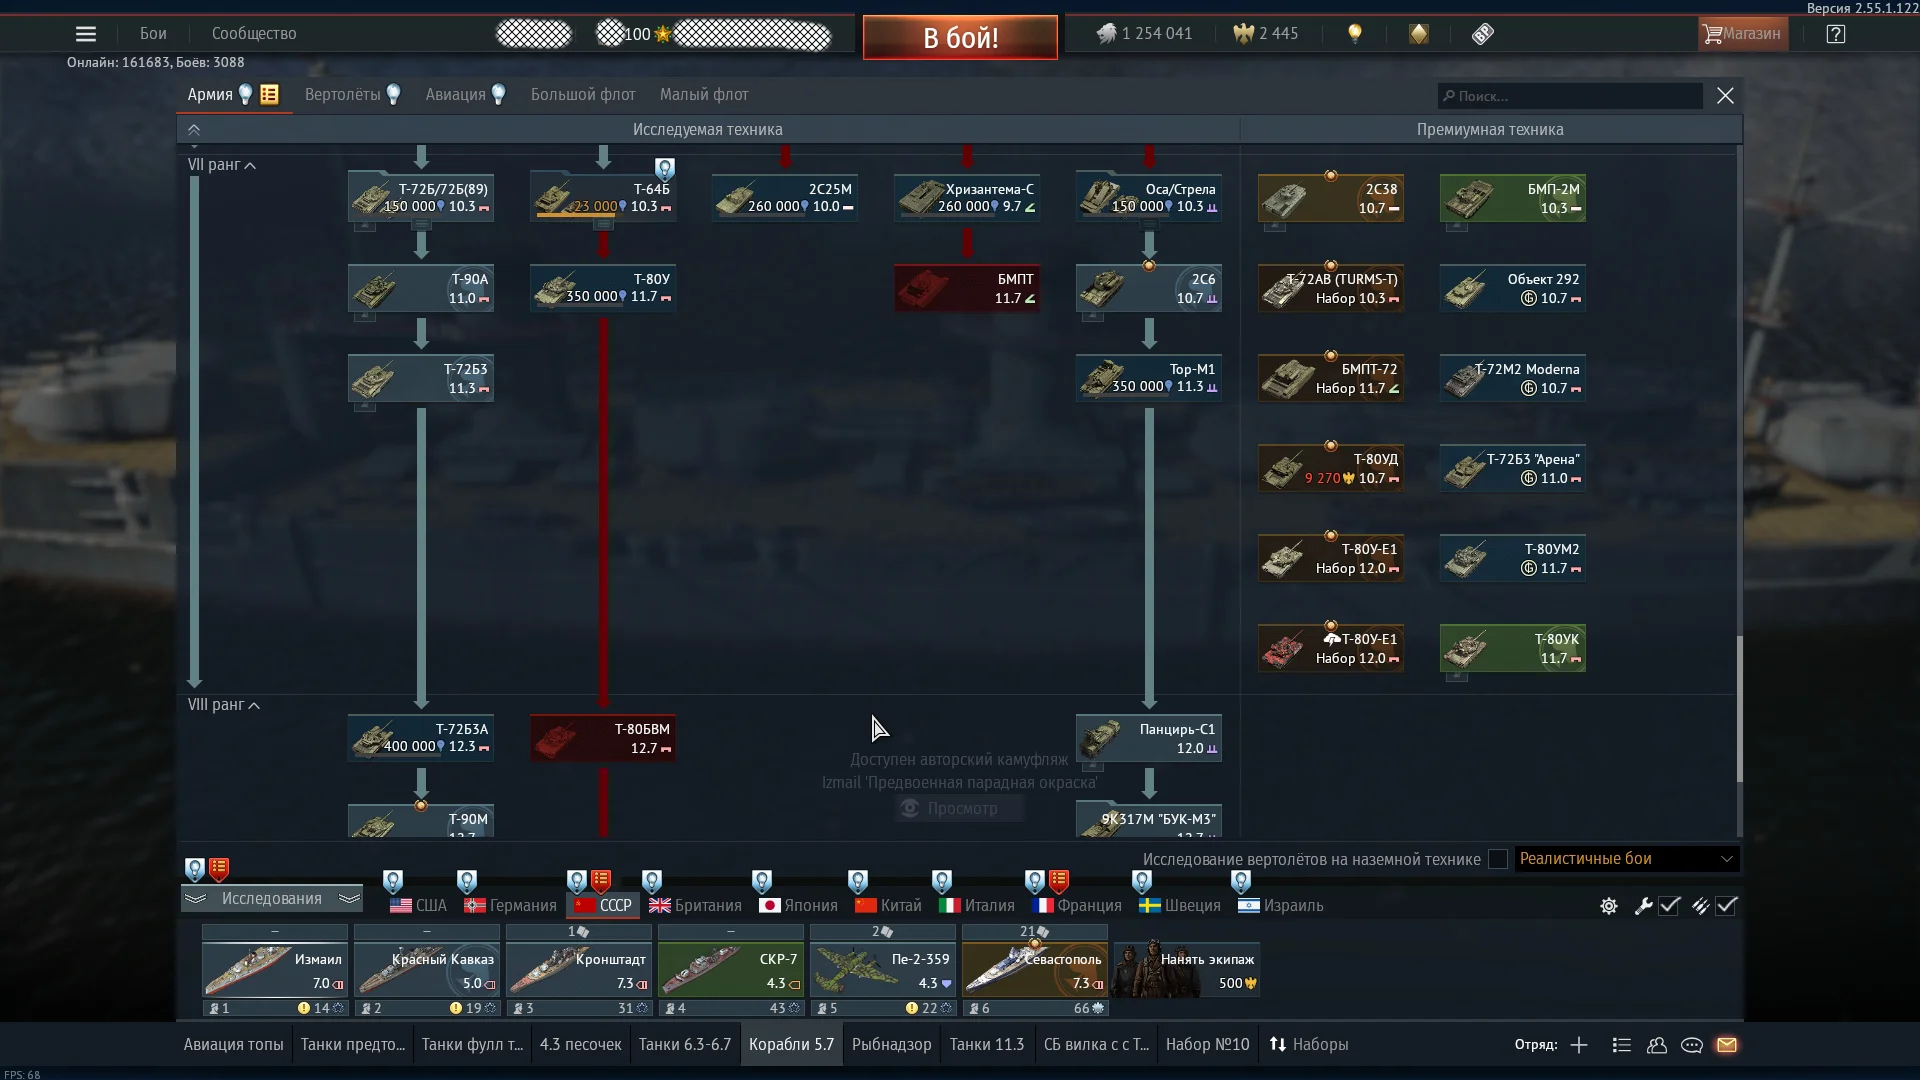
Task: Add a squad member with plus icon
Action: pyautogui.click(x=1579, y=1045)
